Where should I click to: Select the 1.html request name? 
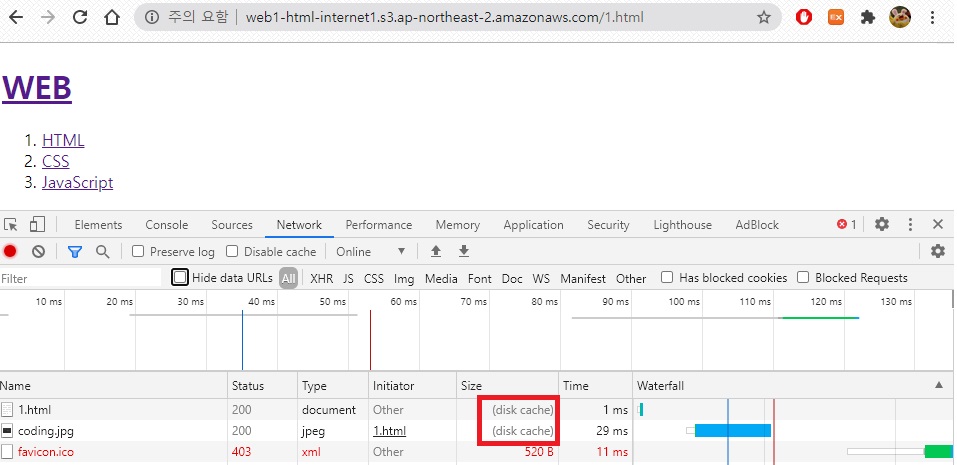pyautogui.click(x=35, y=409)
